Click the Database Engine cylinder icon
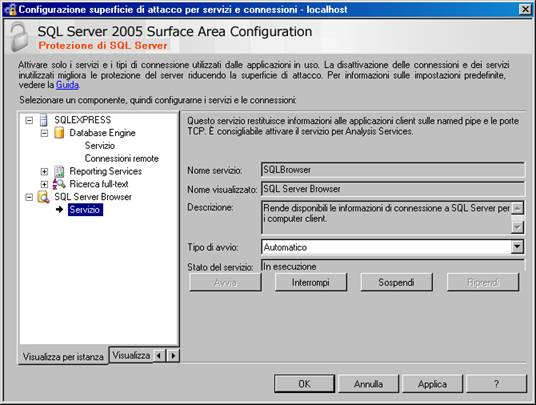536x405 pixels. [x=59, y=133]
